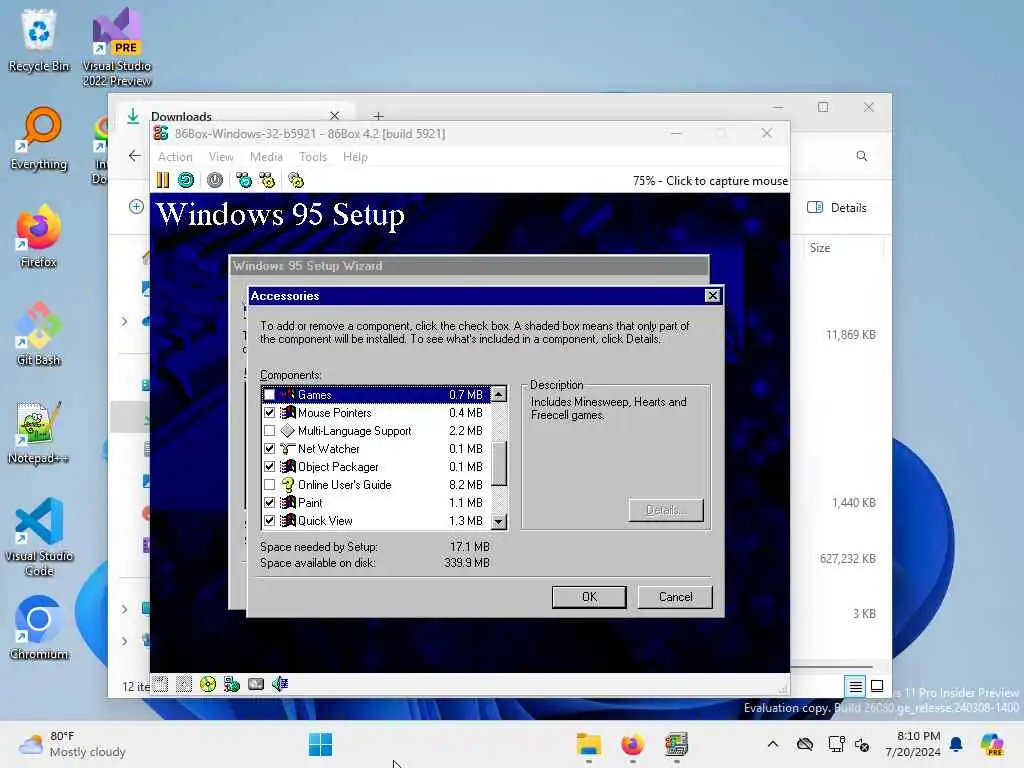
Task: Click Cancel in the Accessories dialog
Action: click(675, 597)
